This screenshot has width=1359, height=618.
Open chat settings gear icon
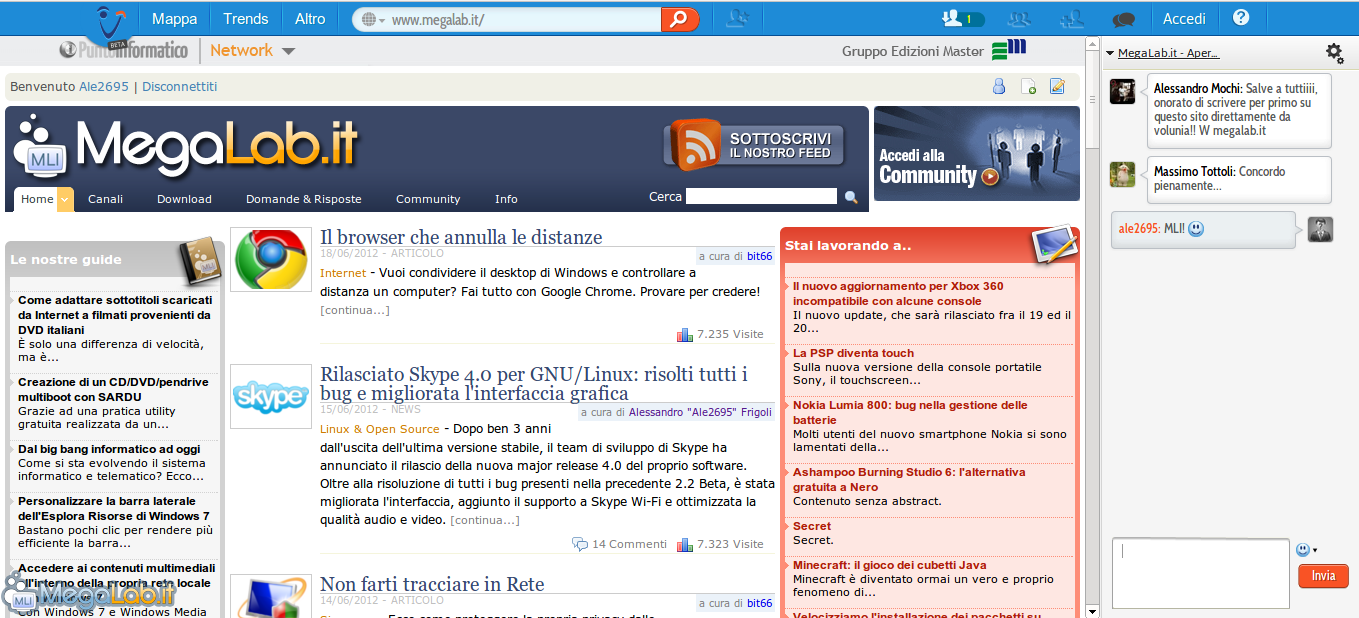pyautogui.click(x=1334, y=53)
